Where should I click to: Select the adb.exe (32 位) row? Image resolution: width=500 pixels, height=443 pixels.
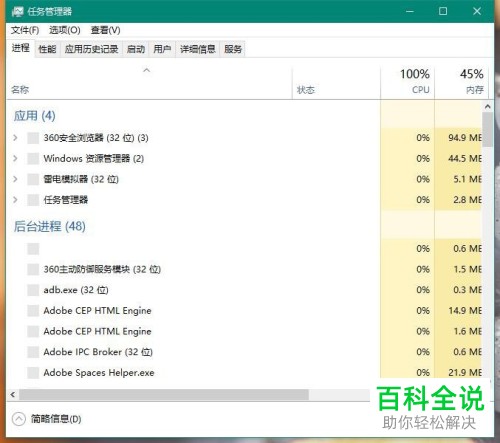(x=244, y=290)
